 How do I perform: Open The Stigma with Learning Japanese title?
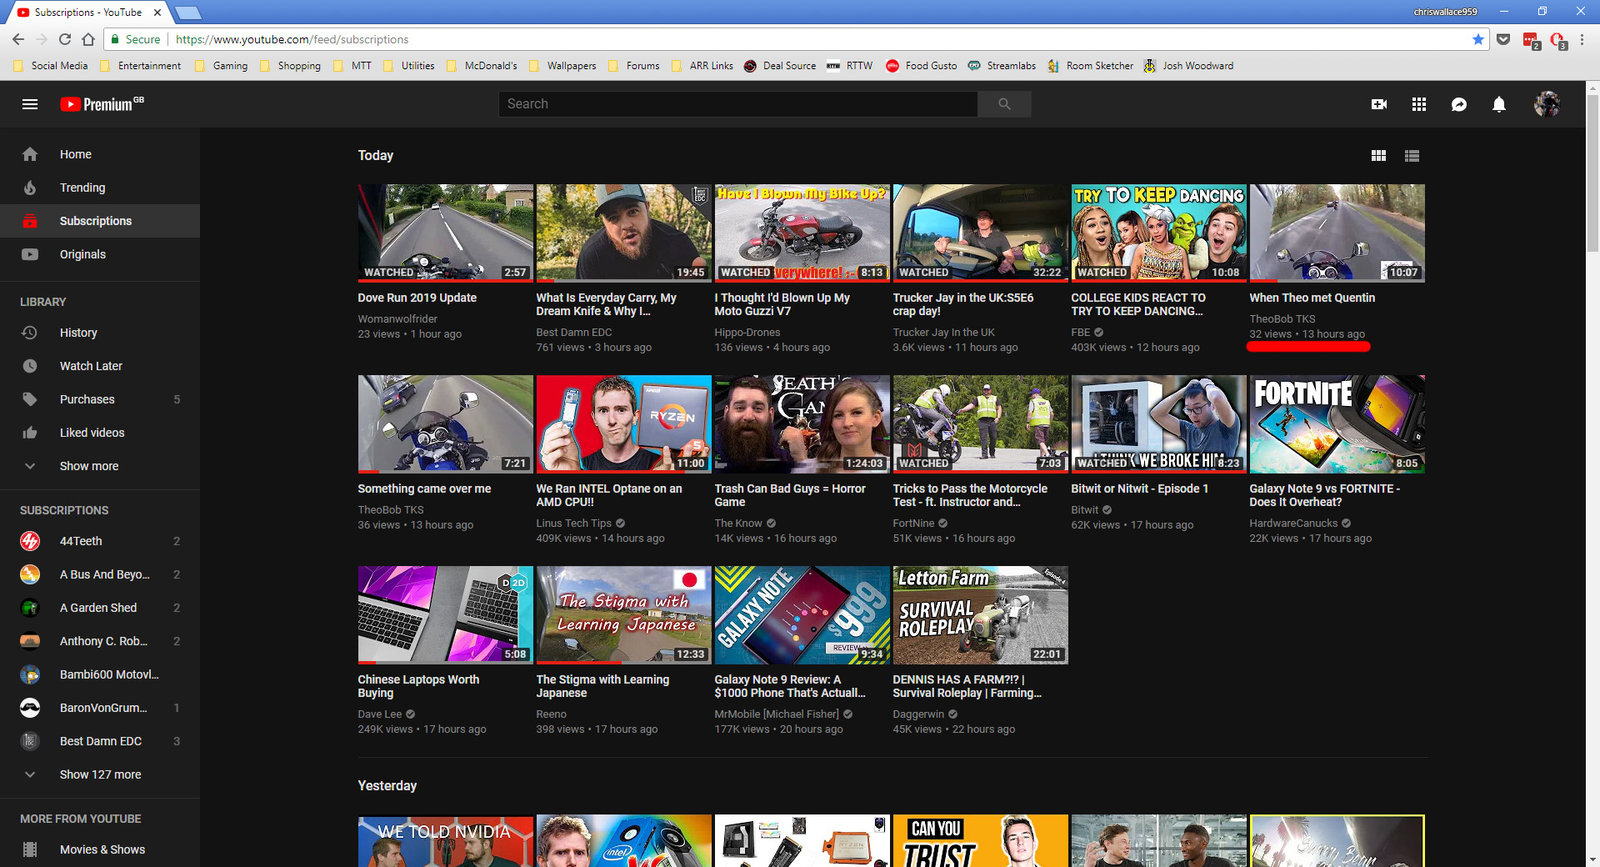pos(603,686)
